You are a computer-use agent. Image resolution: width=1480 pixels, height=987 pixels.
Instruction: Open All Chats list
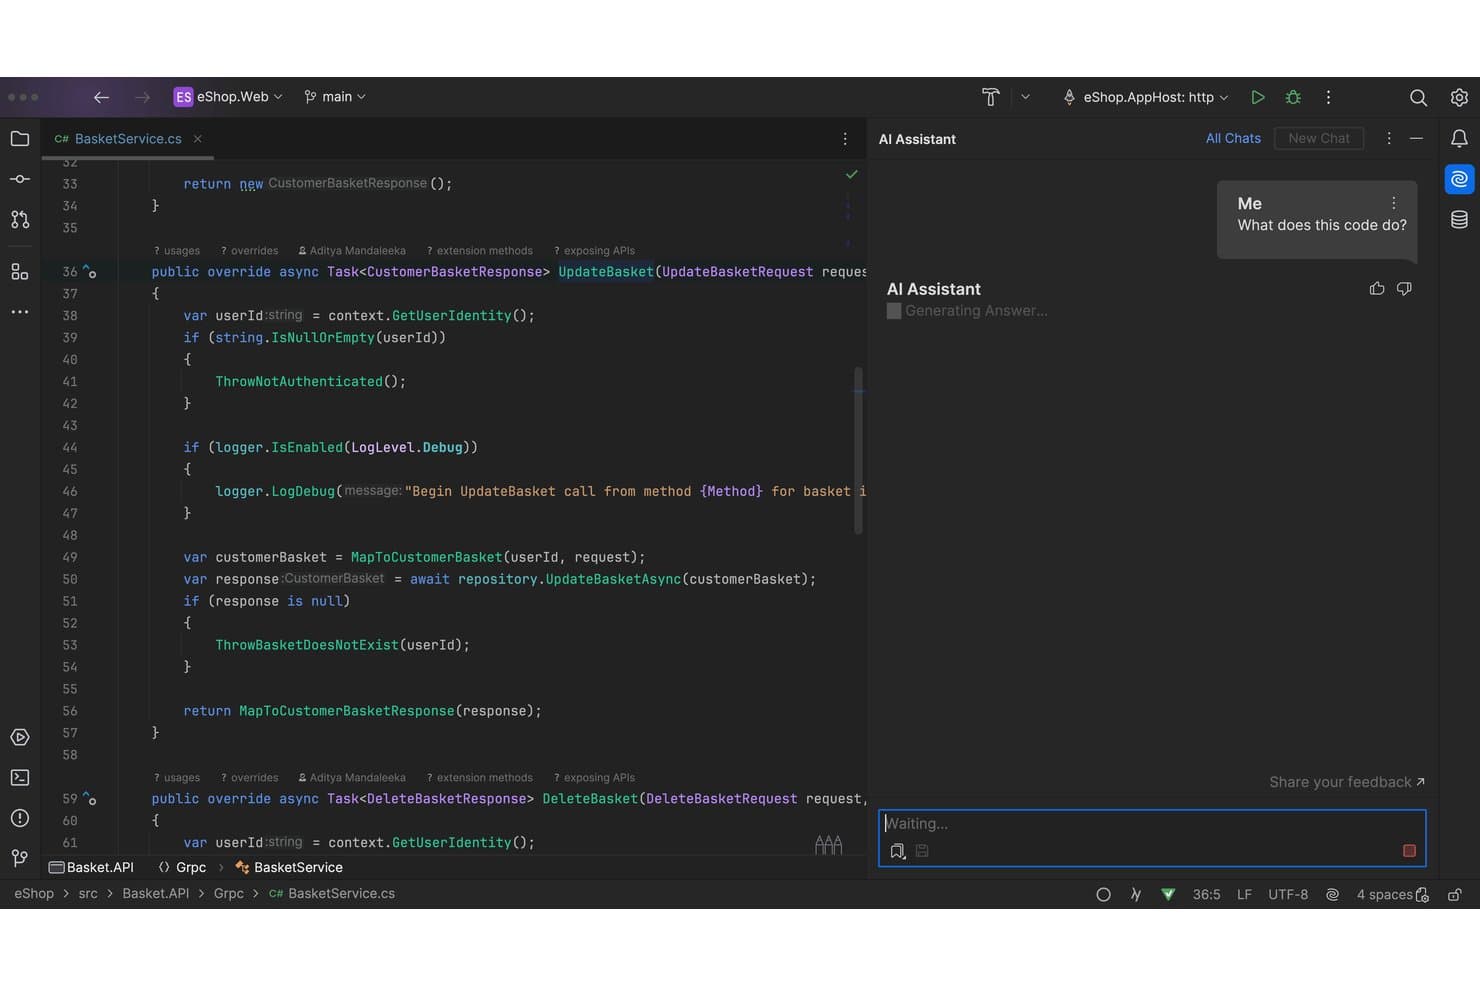[1233, 138]
